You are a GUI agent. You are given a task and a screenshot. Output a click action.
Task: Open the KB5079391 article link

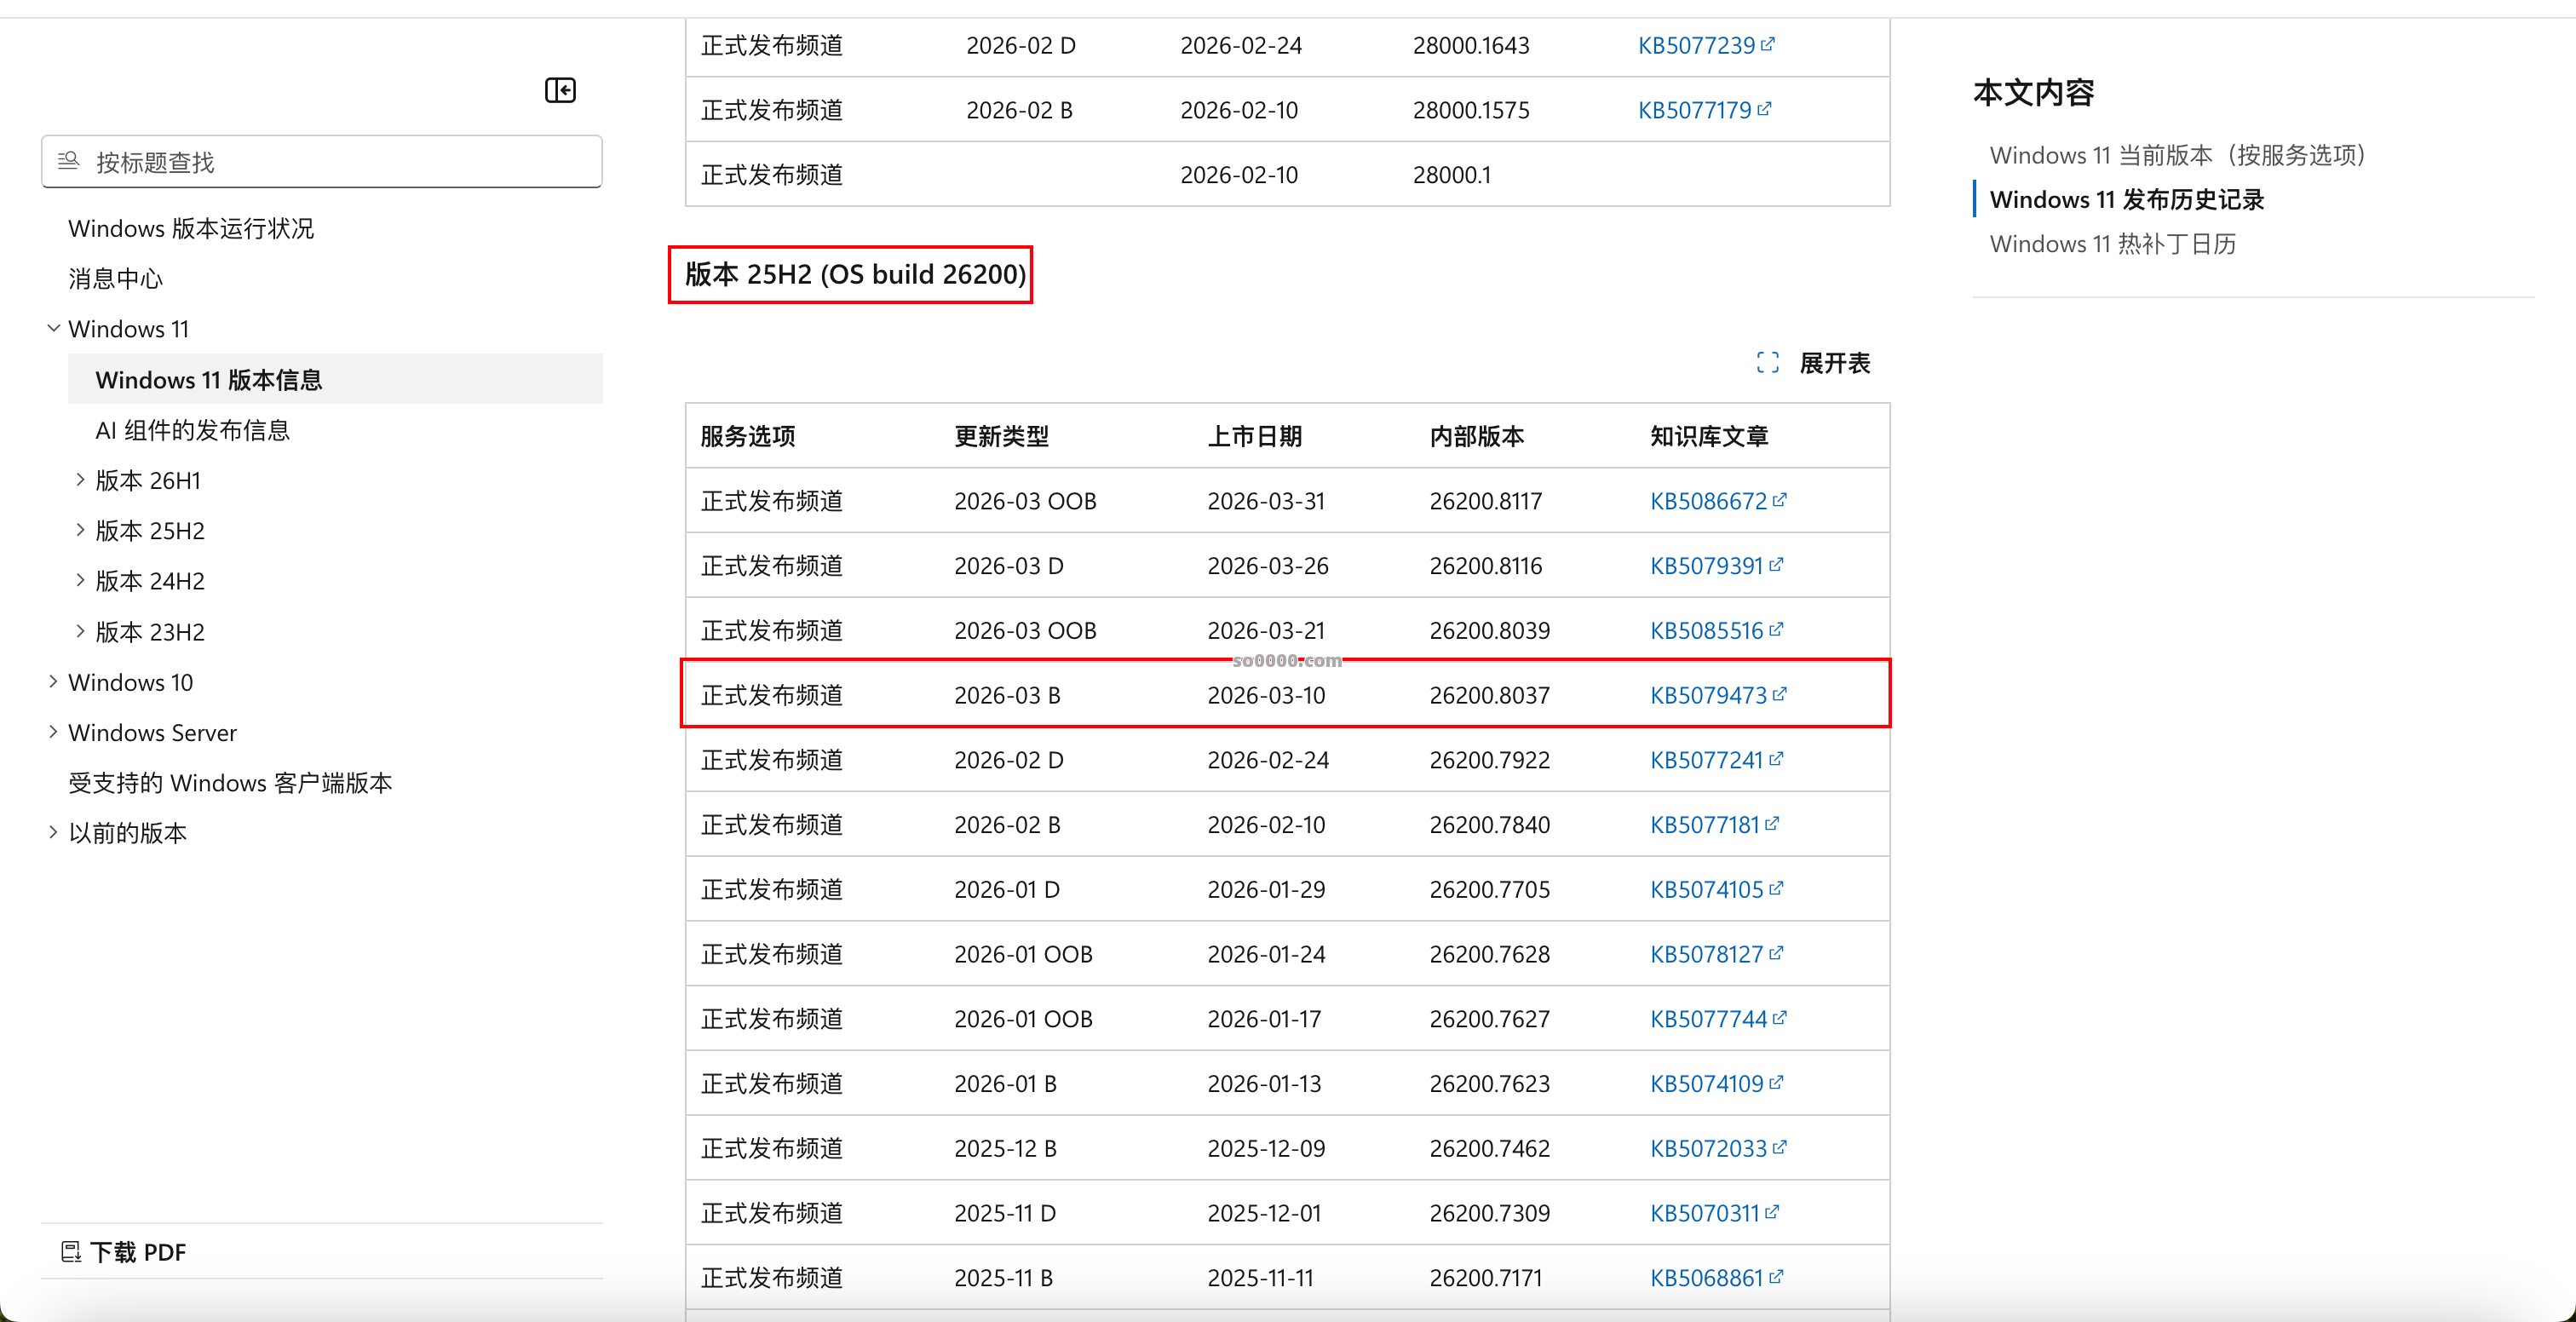[1706, 566]
